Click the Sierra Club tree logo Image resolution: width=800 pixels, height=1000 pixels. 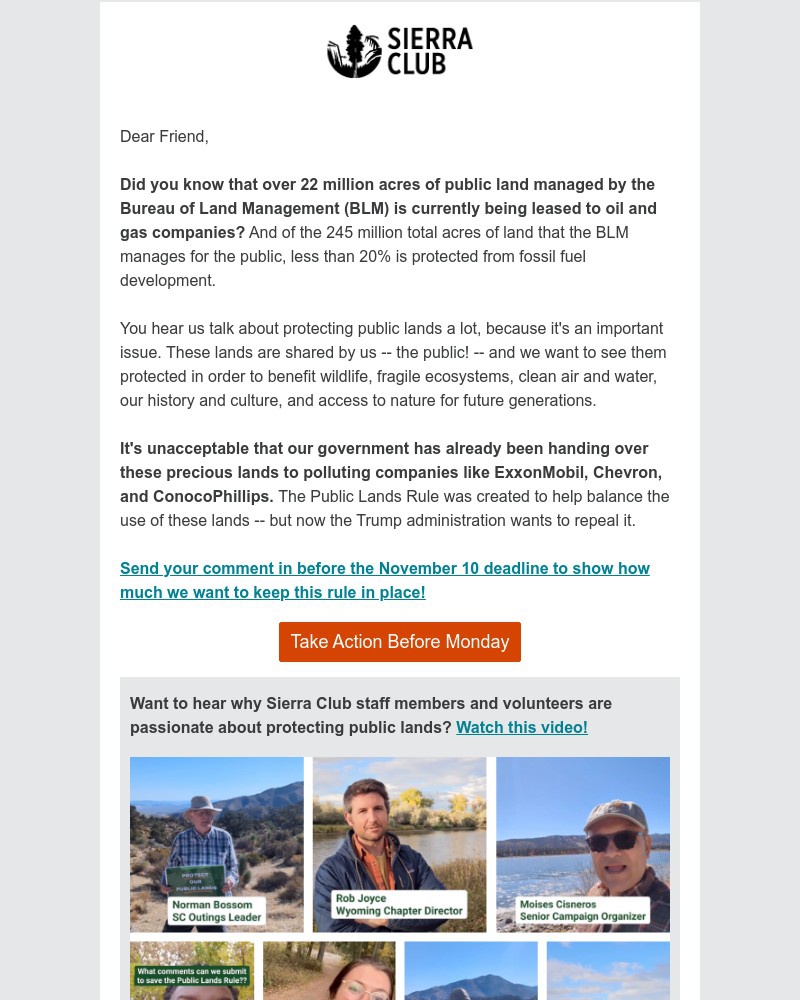(x=356, y=51)
